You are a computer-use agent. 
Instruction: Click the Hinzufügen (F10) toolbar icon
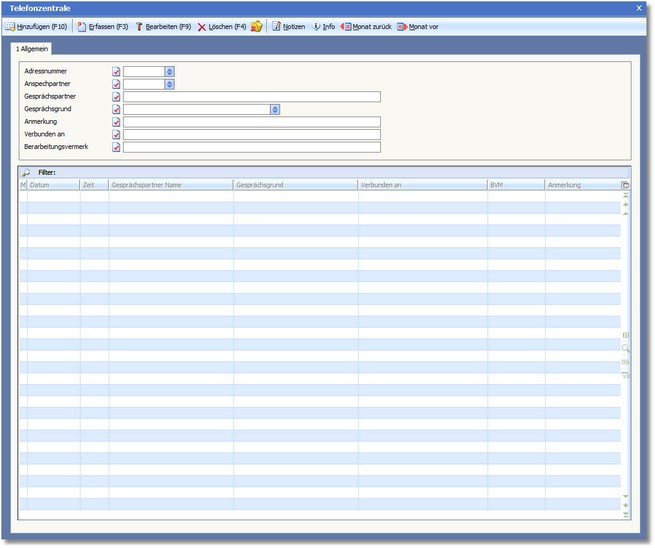click(x=11, y=27)
